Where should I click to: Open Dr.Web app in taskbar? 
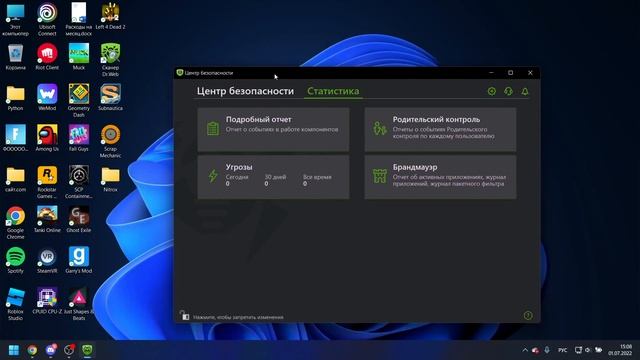click(87, 350)
